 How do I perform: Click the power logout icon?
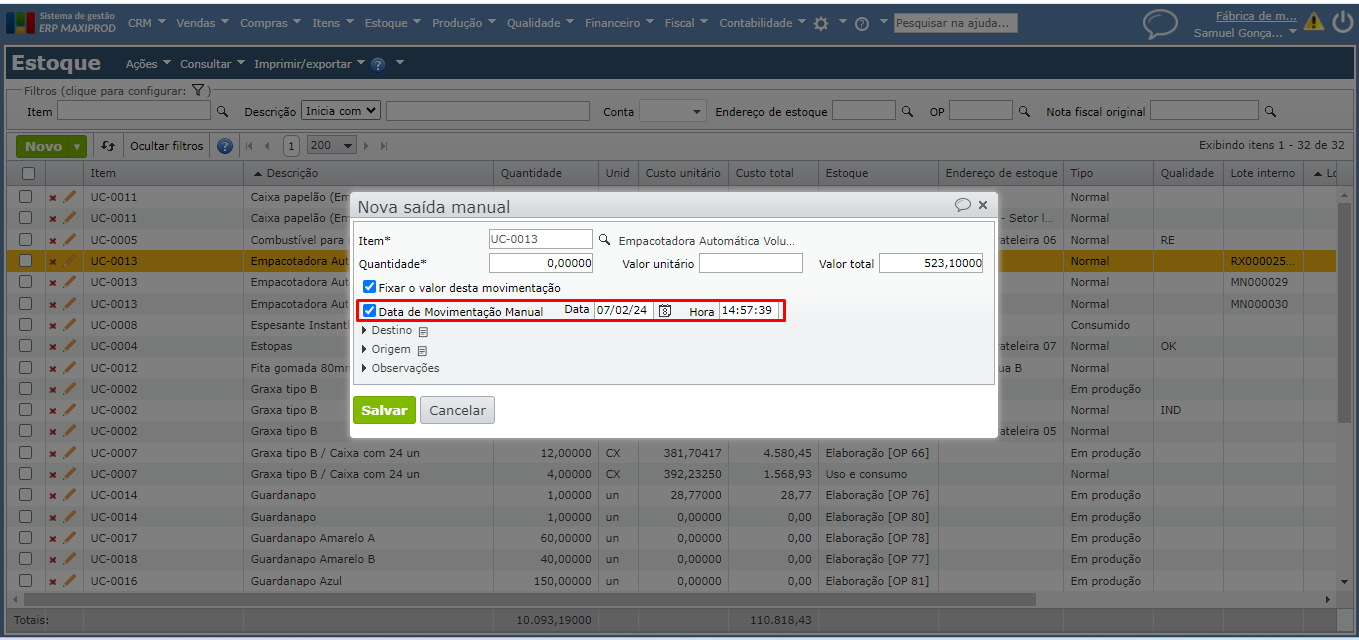[x=1342, y=22]
